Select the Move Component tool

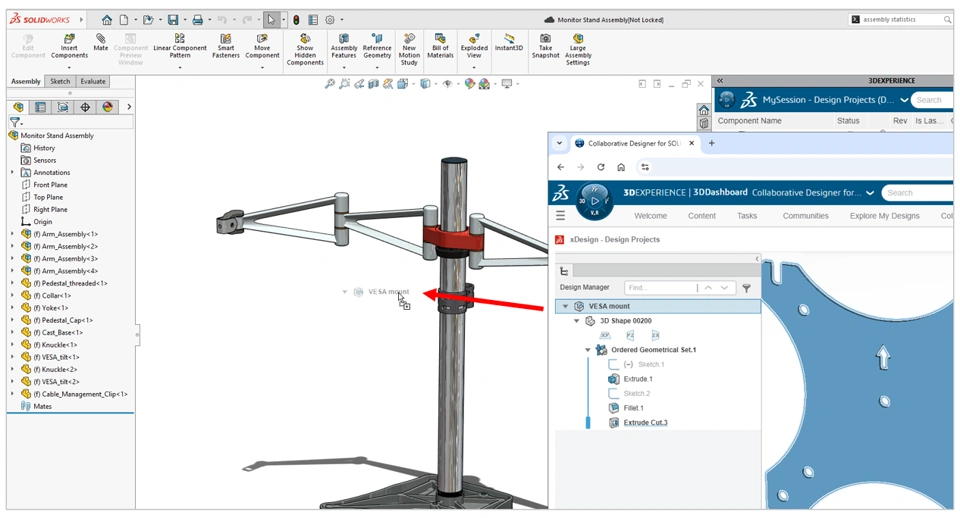pos(262,47)
